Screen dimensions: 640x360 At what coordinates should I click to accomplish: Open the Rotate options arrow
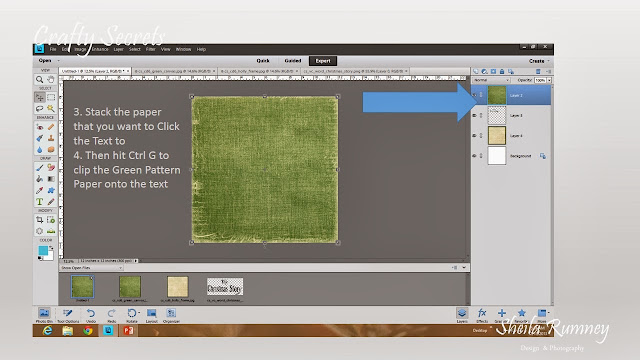coord(139,313)
